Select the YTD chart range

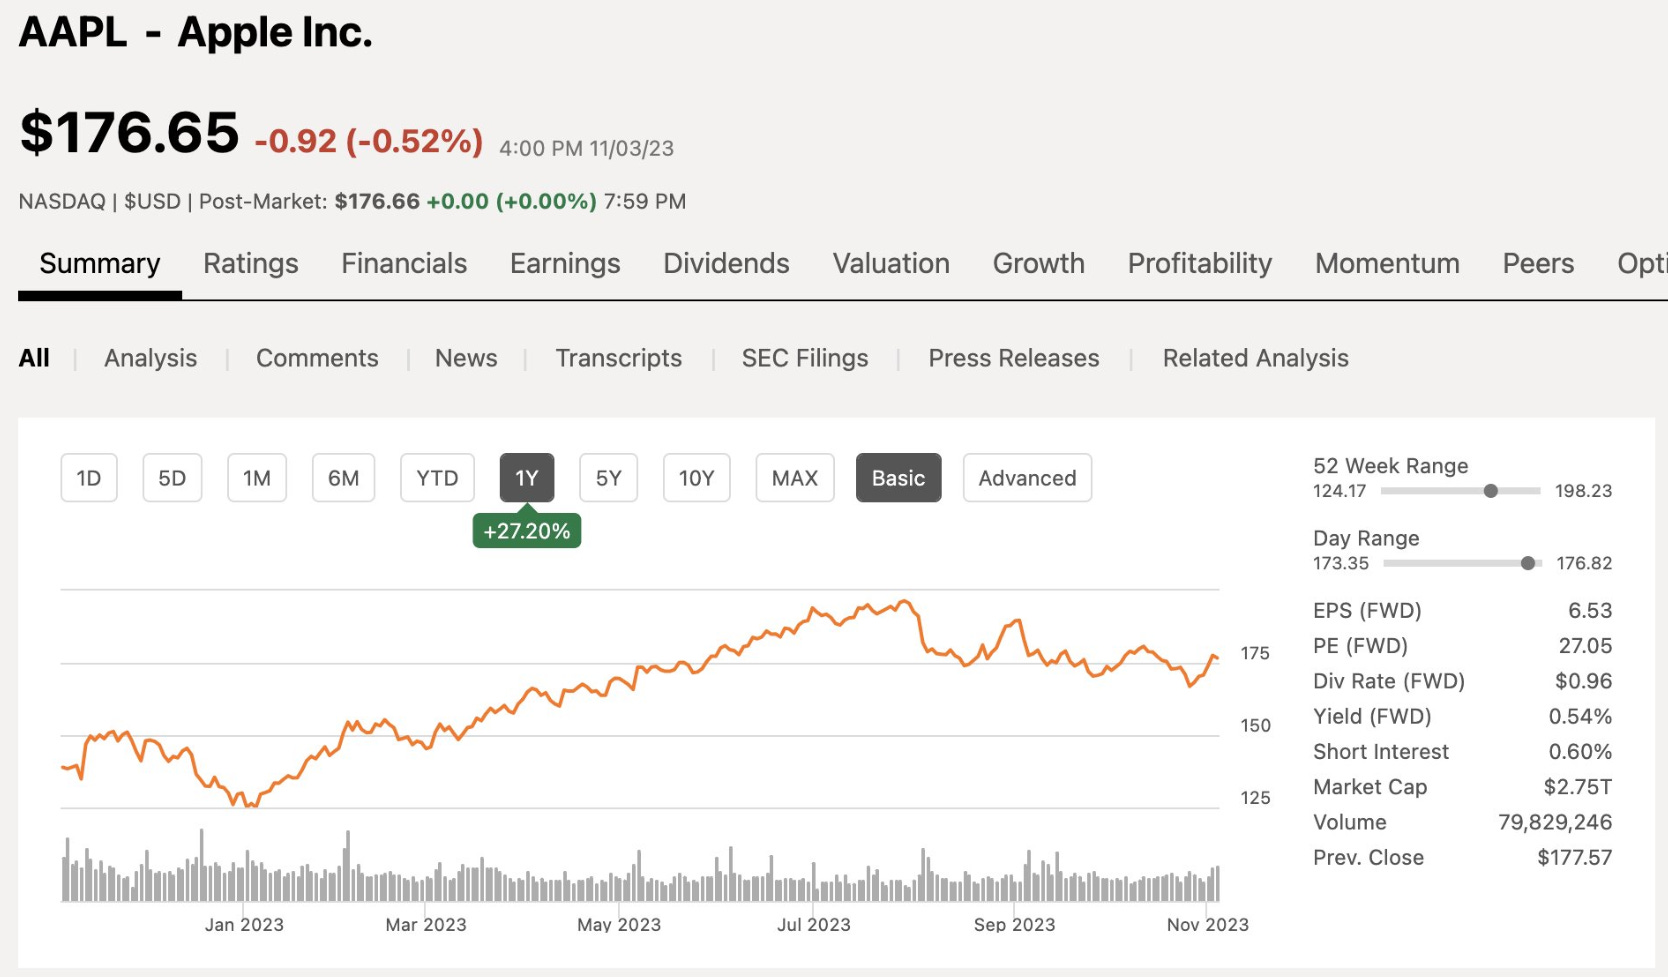[437, 478]
